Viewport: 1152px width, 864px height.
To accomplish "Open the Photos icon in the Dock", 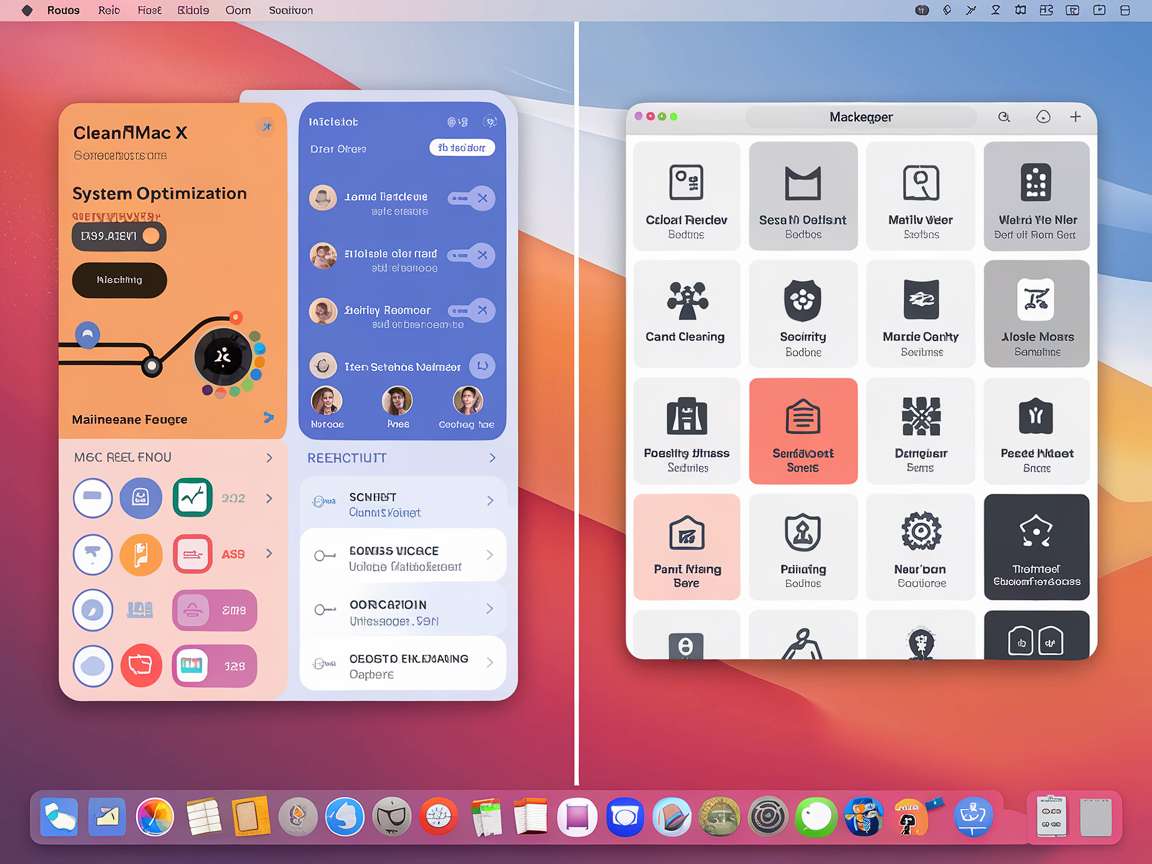I will coord(155,816).
